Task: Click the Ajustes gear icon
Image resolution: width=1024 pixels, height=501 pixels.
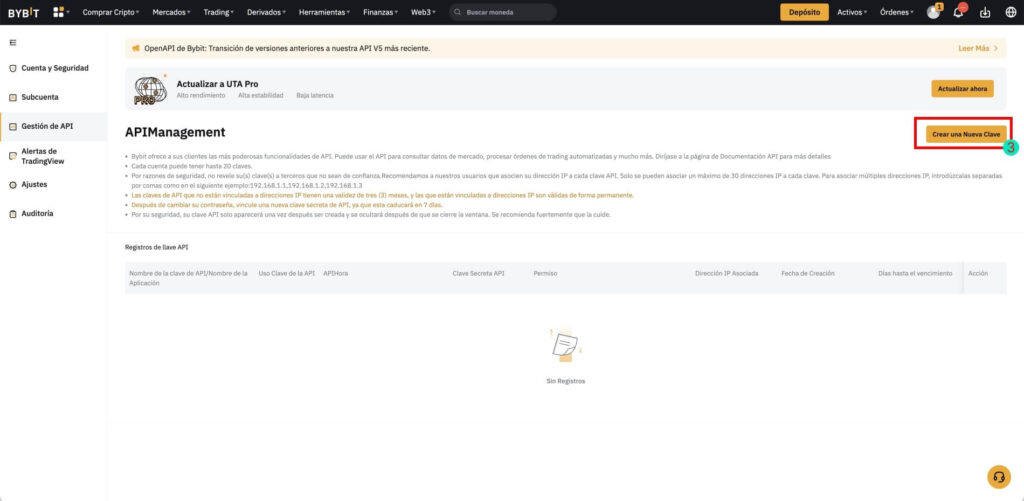Action: click(12, 185)
